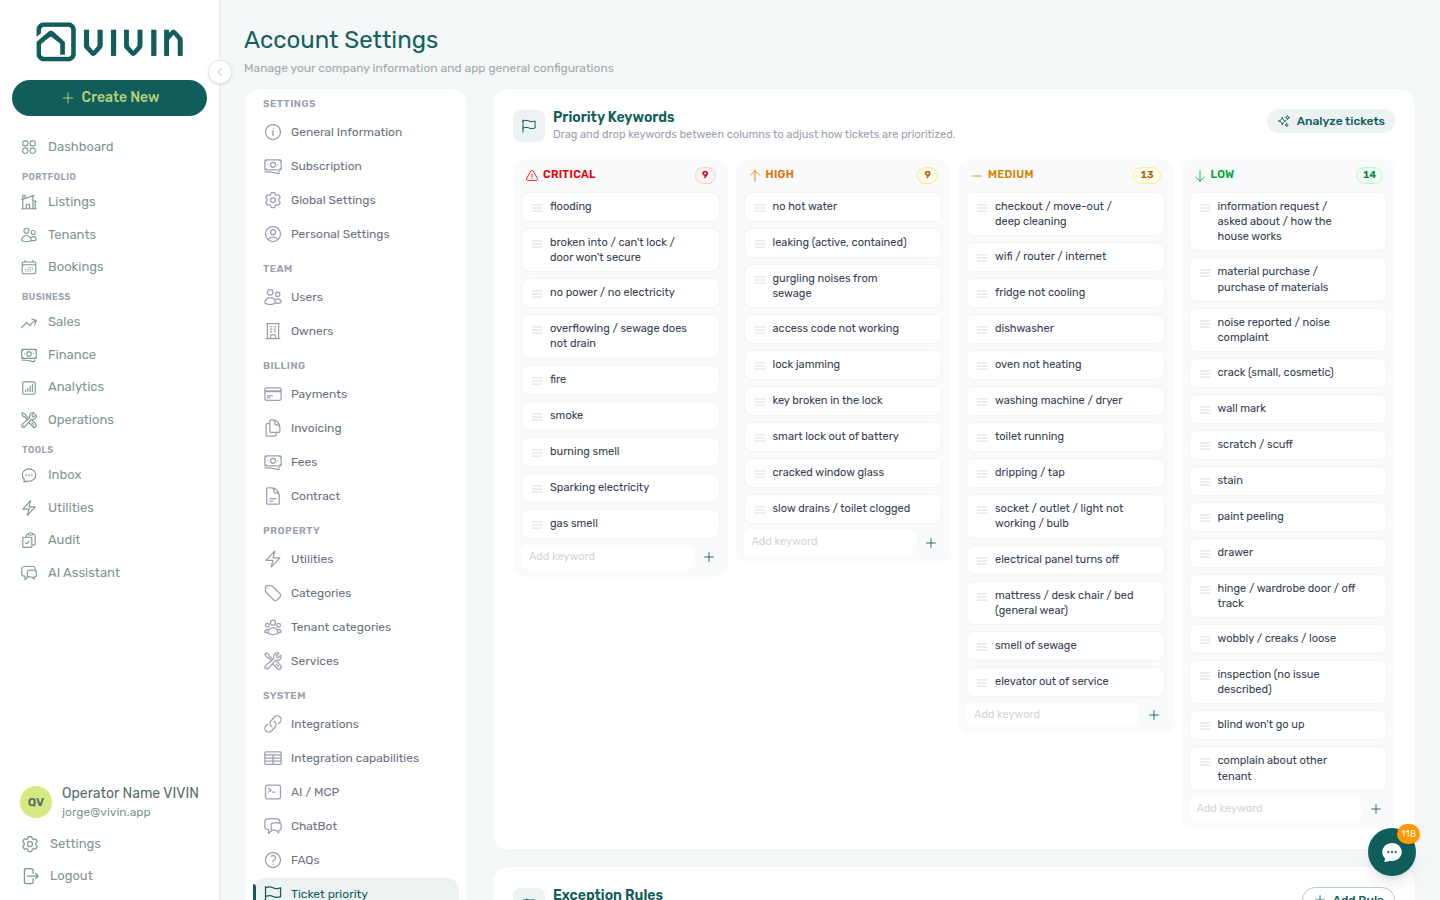Click the Utilities lightning icon in main sidebar
Image resolution: width=1440 pixels, height=900 pixels.
point(29,508)
